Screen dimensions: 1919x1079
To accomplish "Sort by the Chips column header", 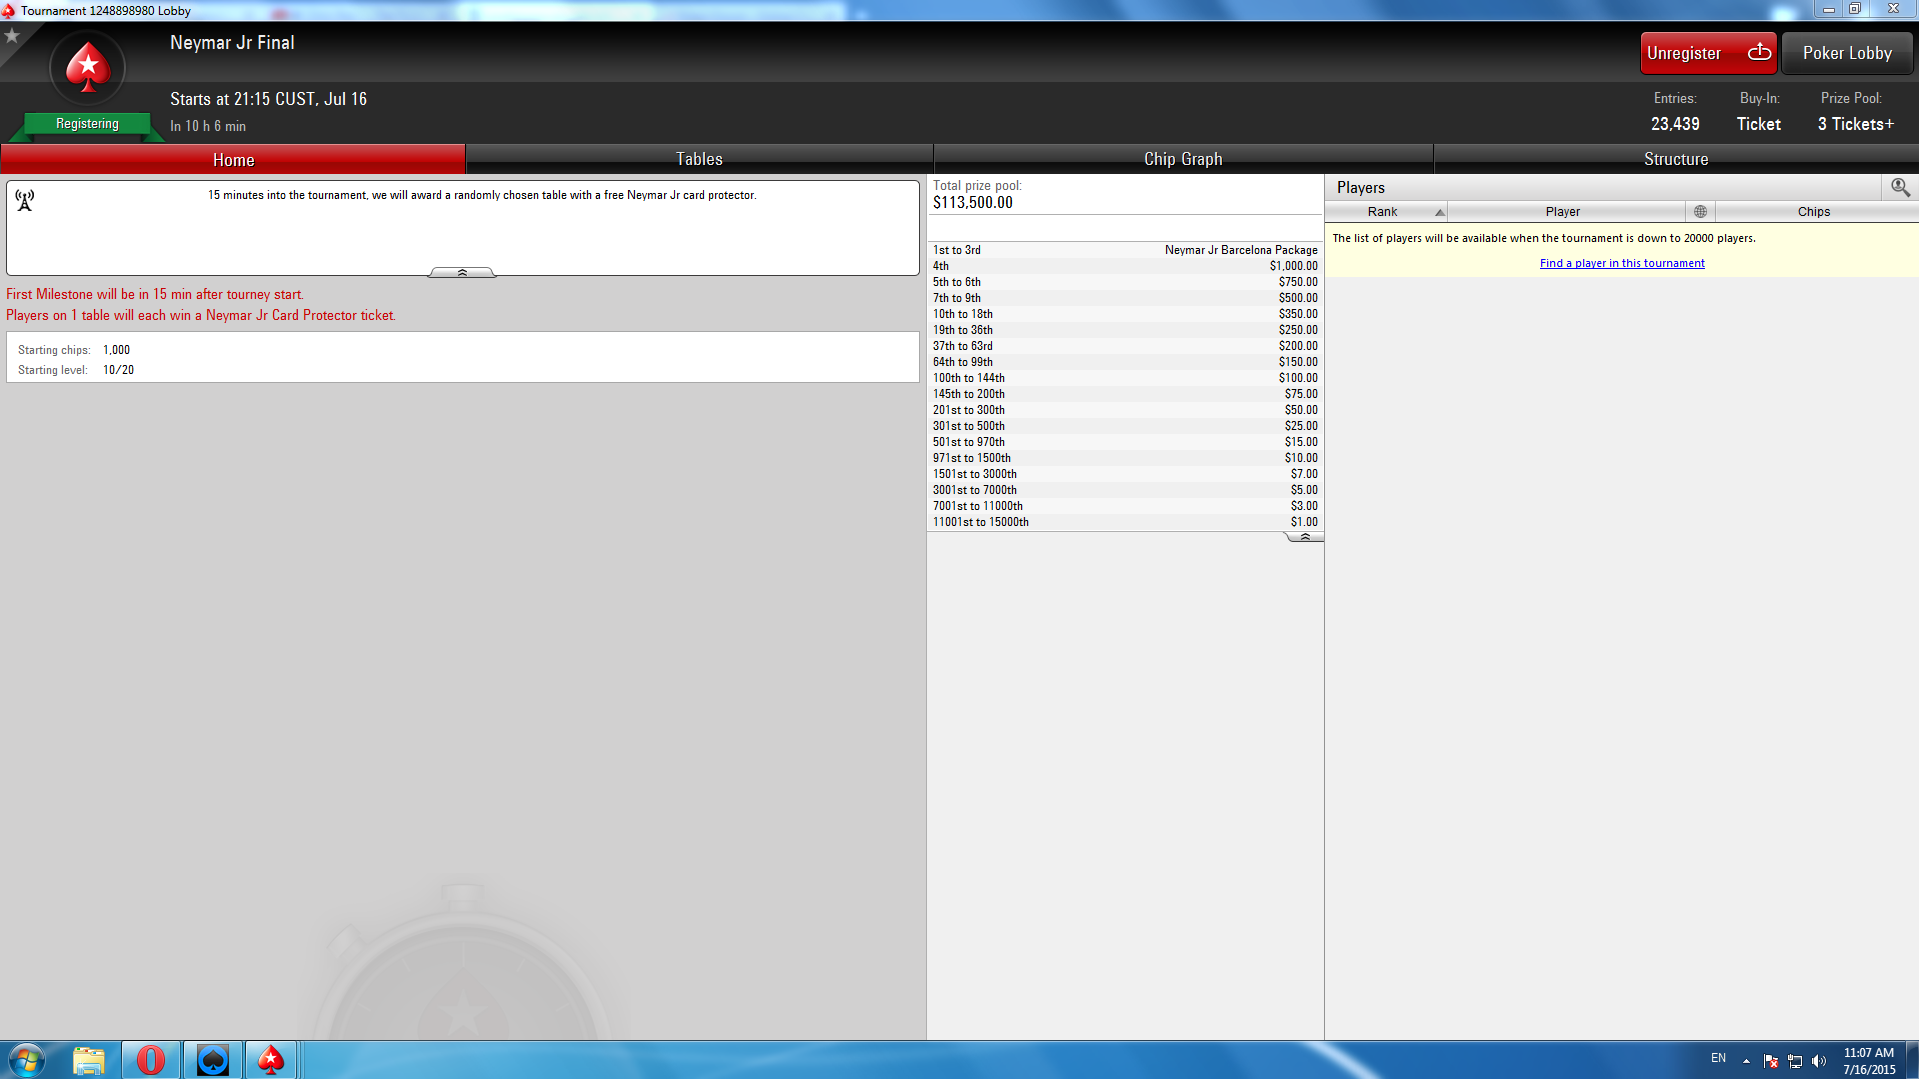I will click(x=1816, y=212).
